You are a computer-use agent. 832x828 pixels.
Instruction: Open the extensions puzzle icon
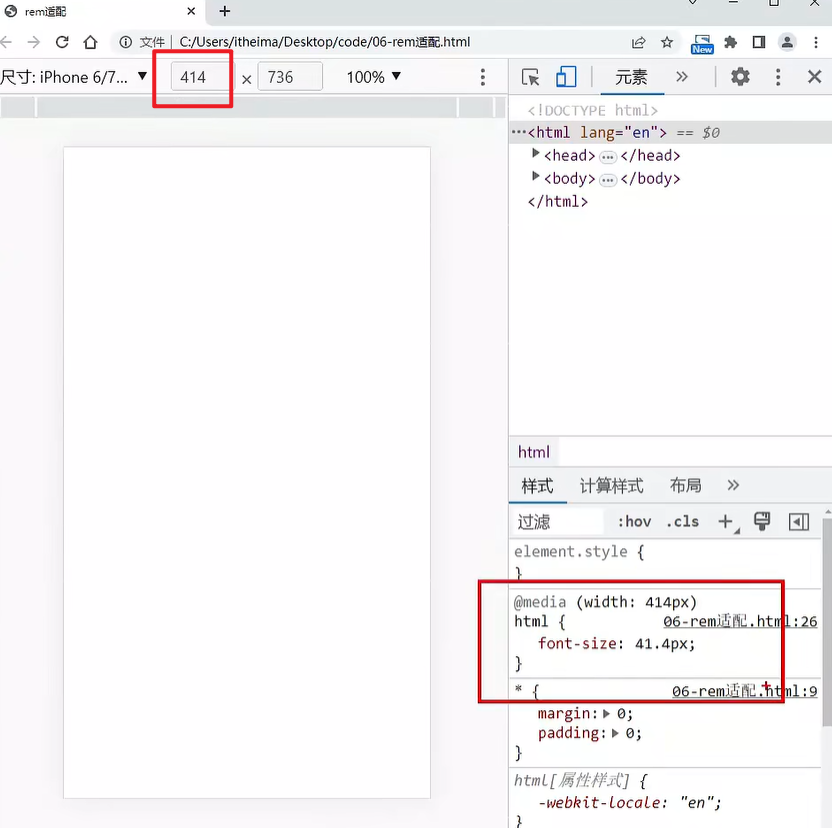[x=731, y=42]
